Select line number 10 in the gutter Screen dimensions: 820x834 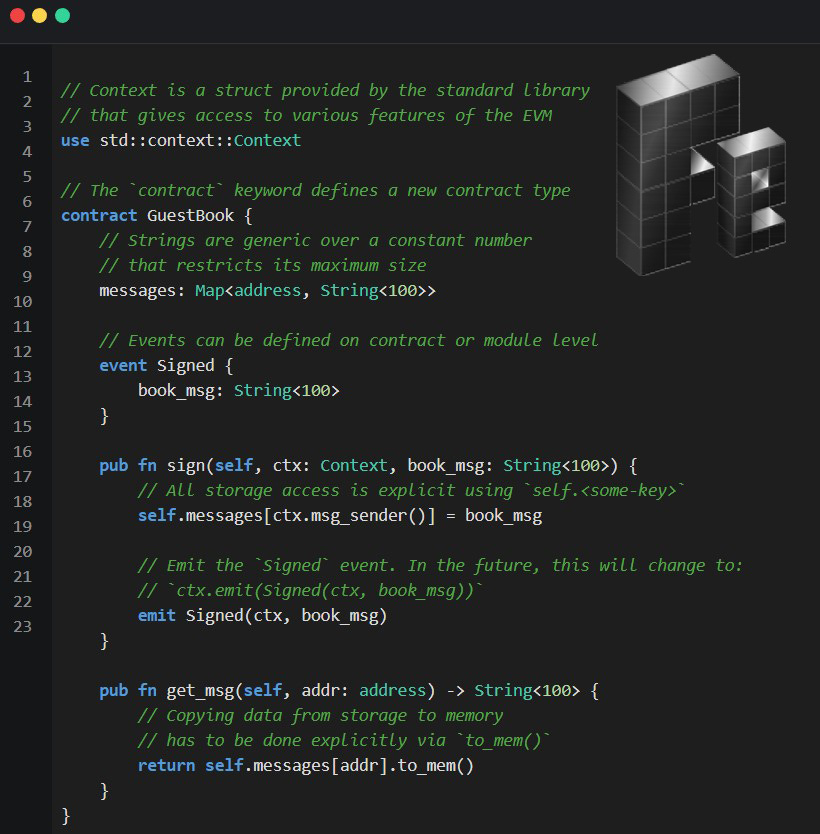point(23,302)
